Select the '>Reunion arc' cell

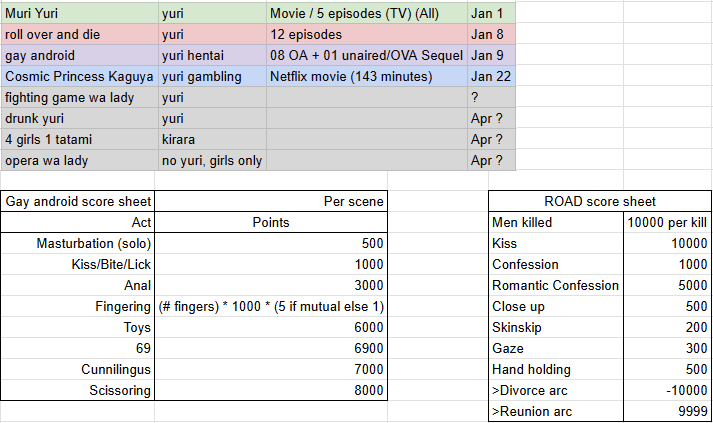tap(556, 411)
